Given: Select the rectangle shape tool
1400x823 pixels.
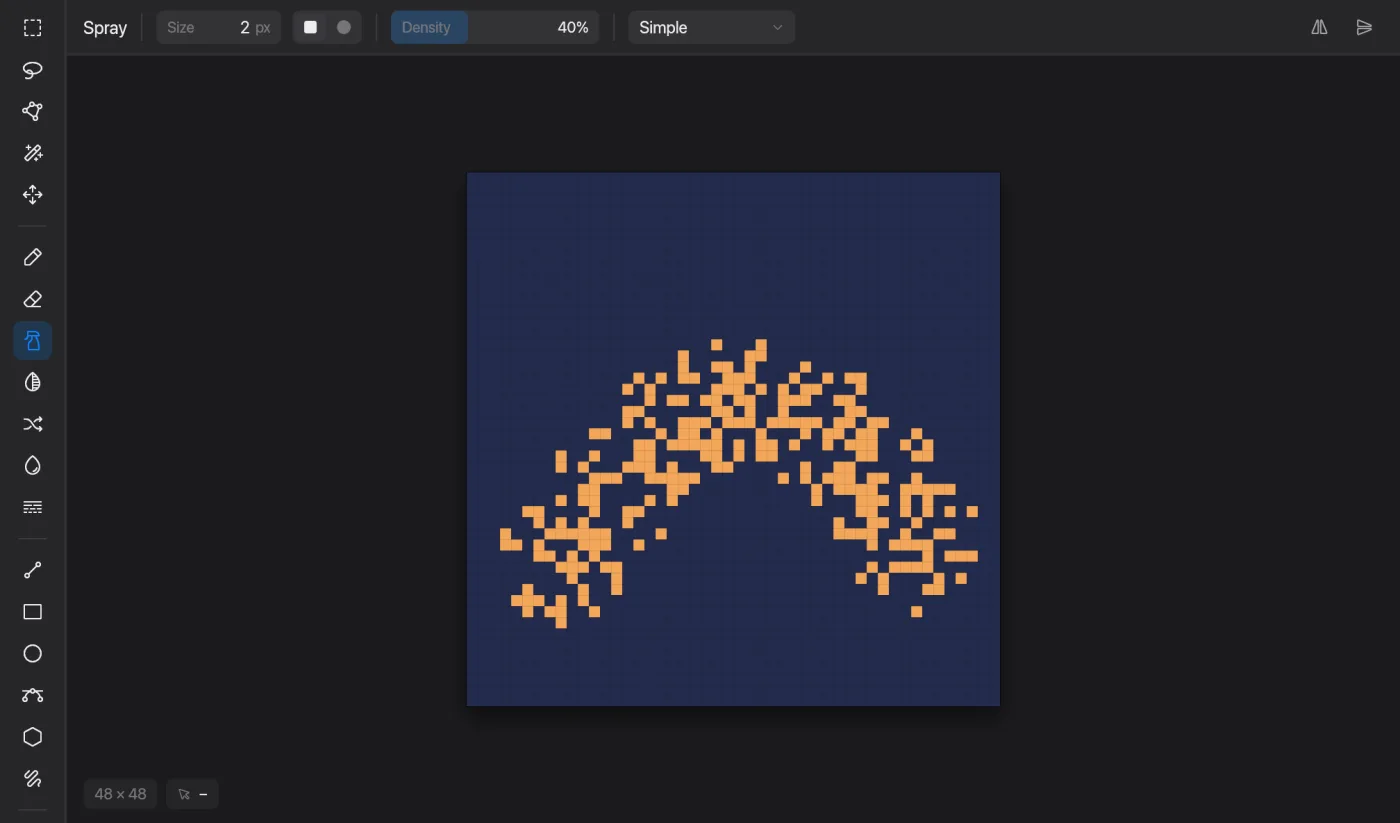Looking at the screenshot, I should 33,612.
